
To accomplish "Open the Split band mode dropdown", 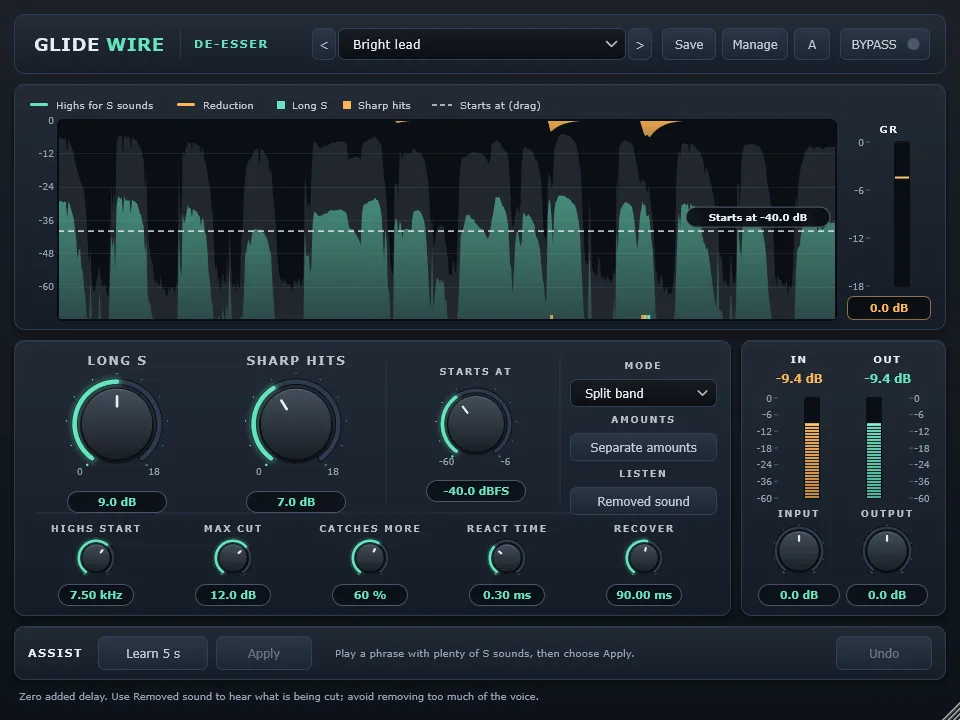I will [x=643, y=394].
